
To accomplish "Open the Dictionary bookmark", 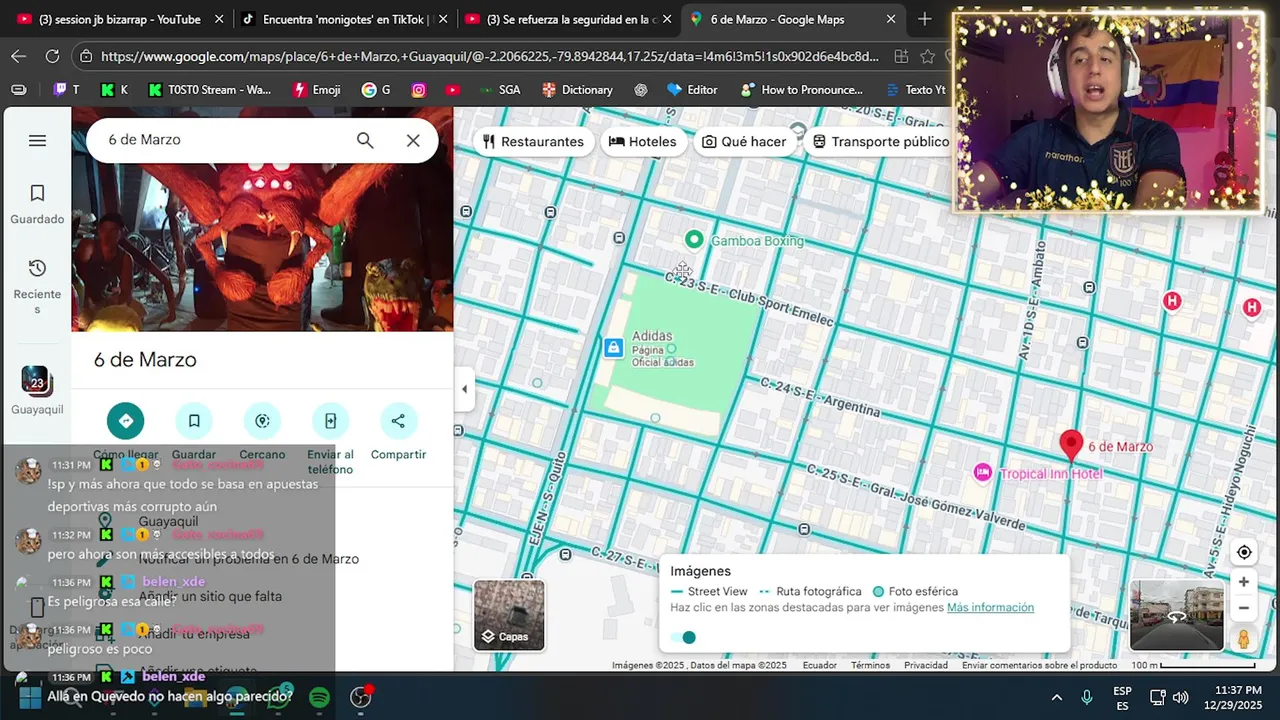I will click(x=577, y=90).
